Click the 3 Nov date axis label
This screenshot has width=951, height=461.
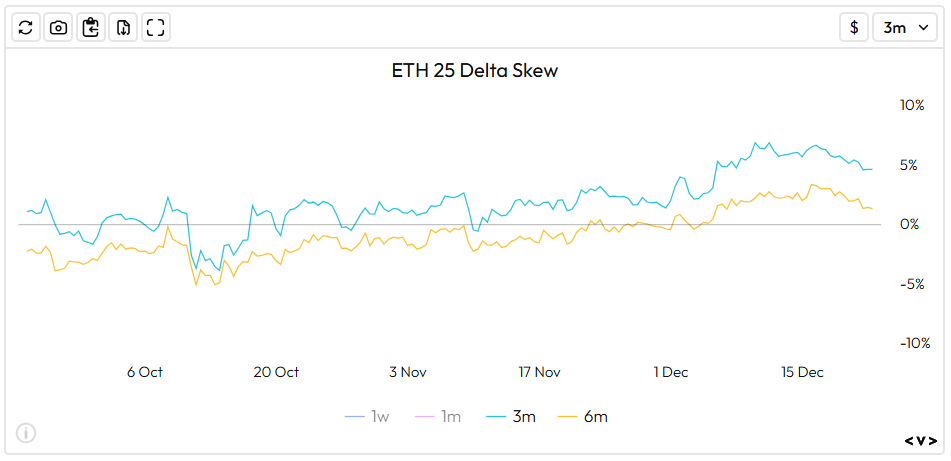[x=408, y=372]
